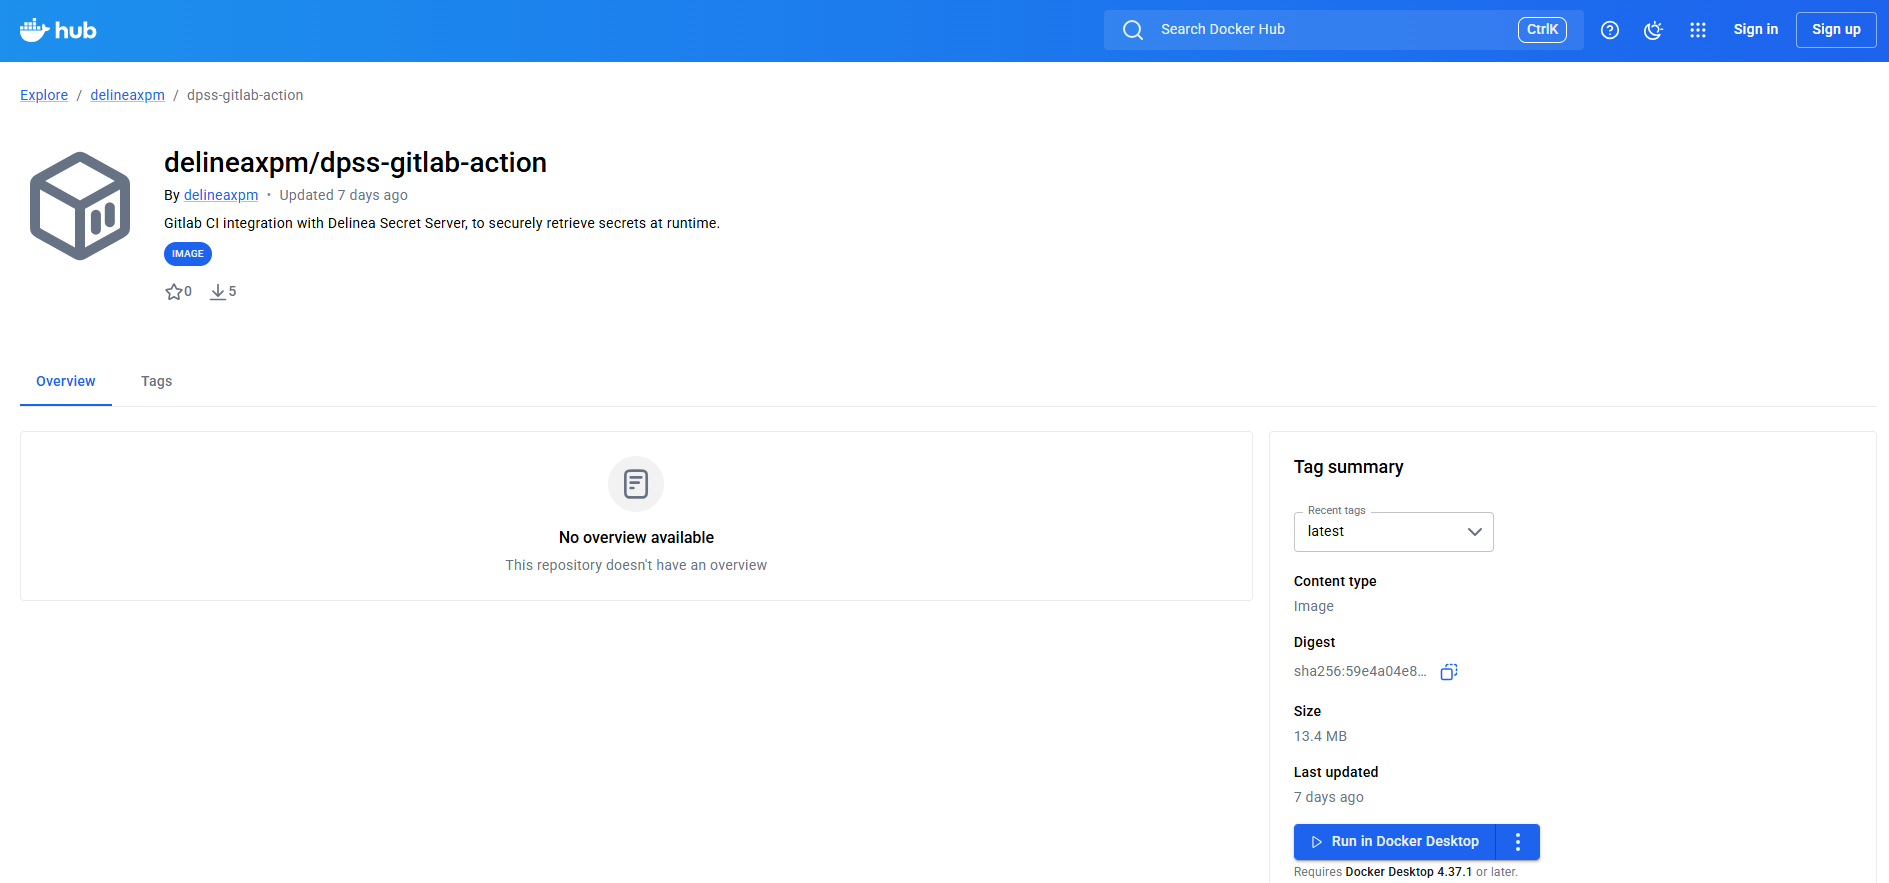Screen dimensions: 1889x883
Task: Click the star icon to favorite repository
Action: click(174, 292)
